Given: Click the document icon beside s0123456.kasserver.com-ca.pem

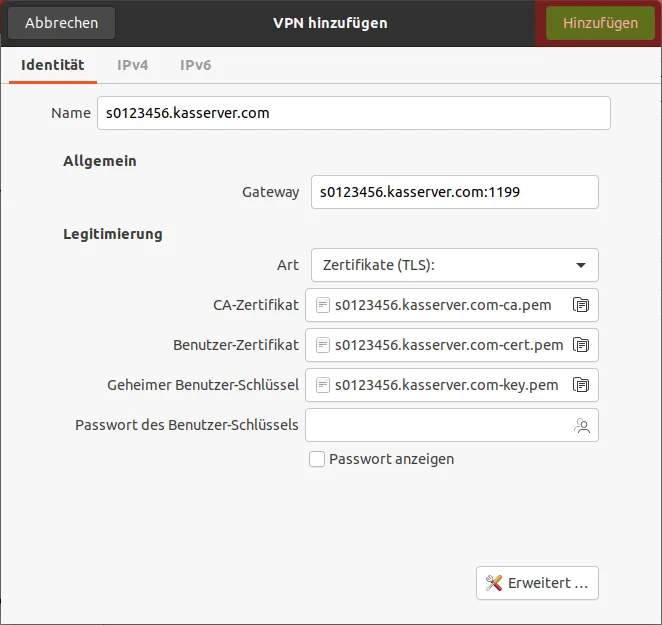Looking at the screenshot, I should [x=323, y=305].
